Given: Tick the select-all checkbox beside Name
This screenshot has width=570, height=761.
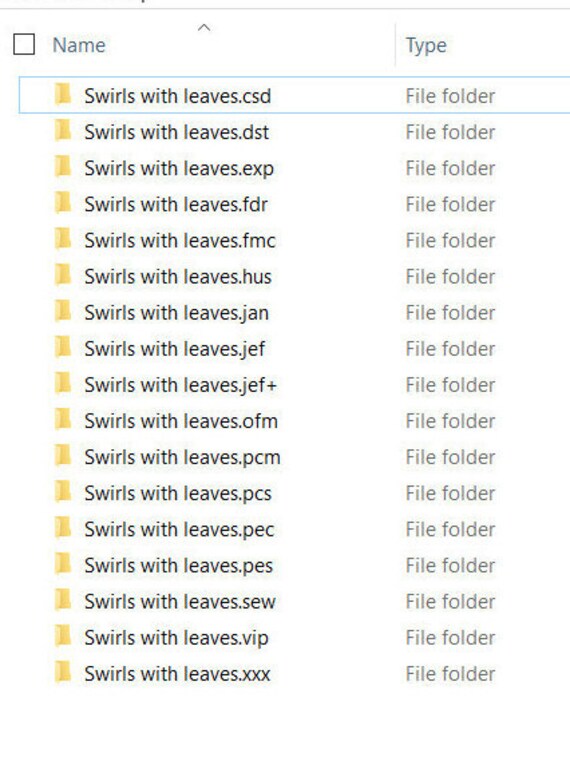Looking at the screenshot, I should point(24,45).
